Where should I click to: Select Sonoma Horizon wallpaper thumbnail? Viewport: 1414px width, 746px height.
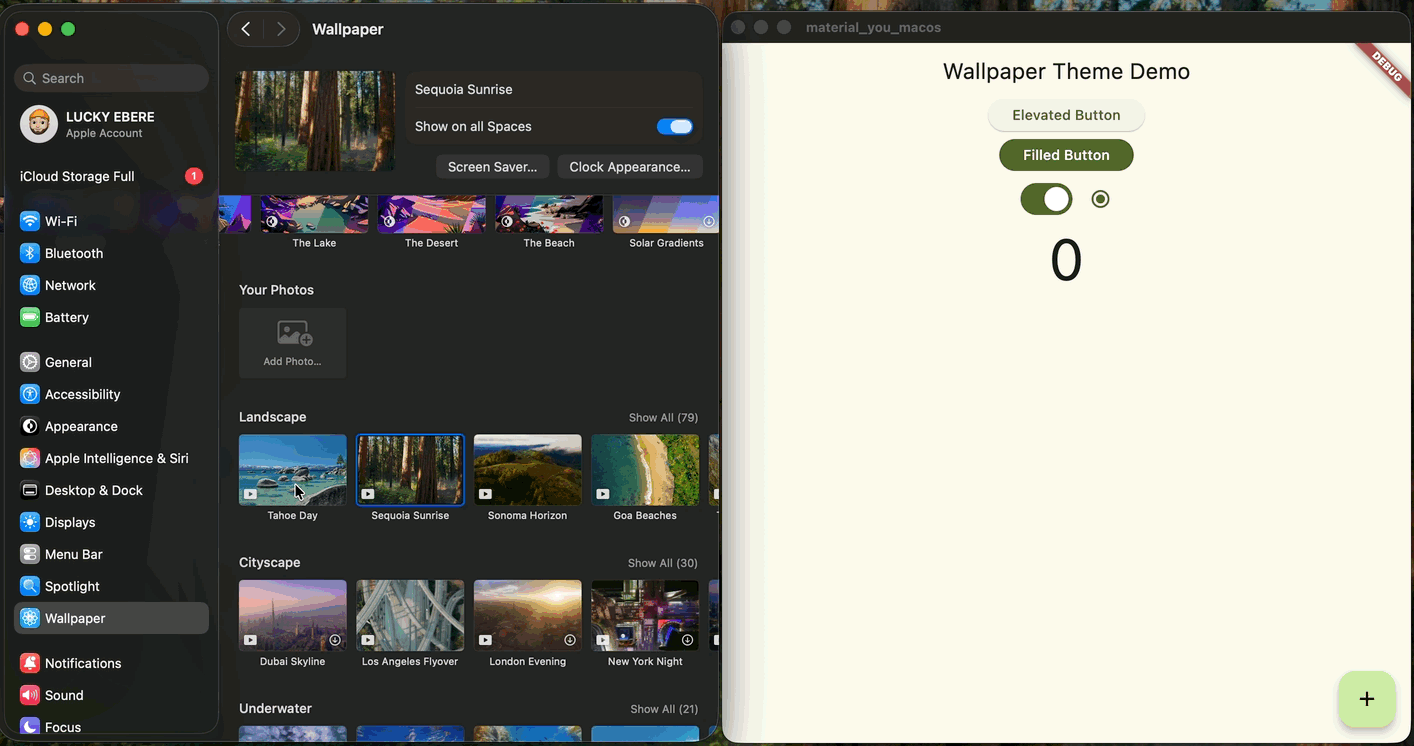point(527,470)
